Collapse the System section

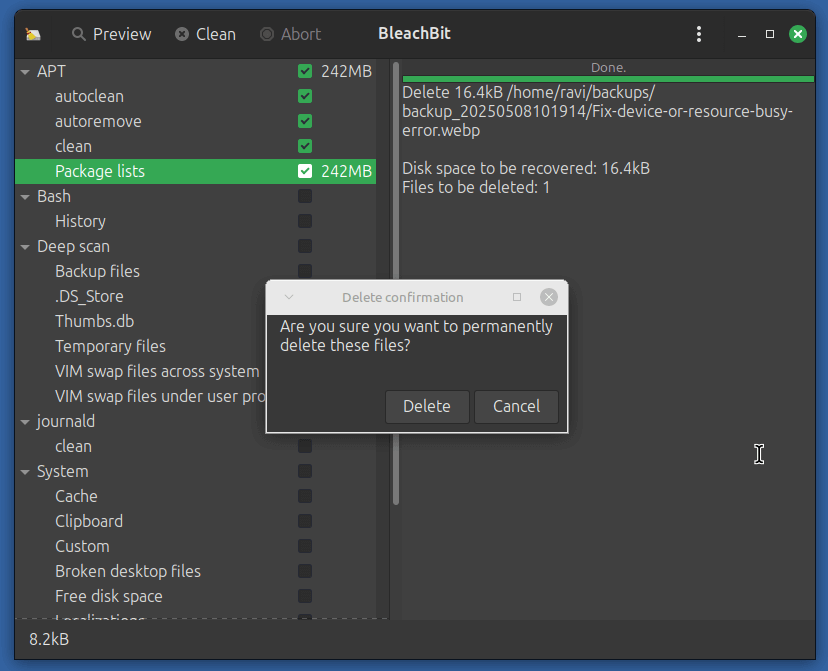(x=26, y=471)
